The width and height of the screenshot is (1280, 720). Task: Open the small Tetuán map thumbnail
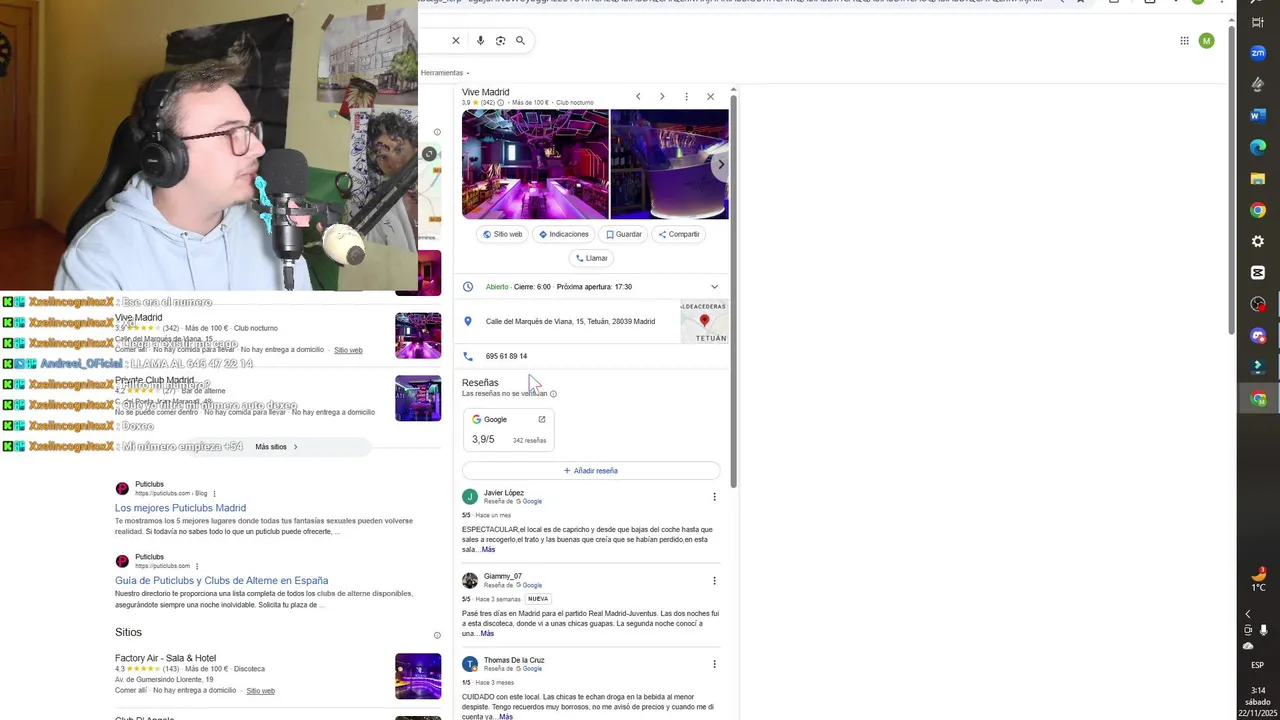[704, 322]
